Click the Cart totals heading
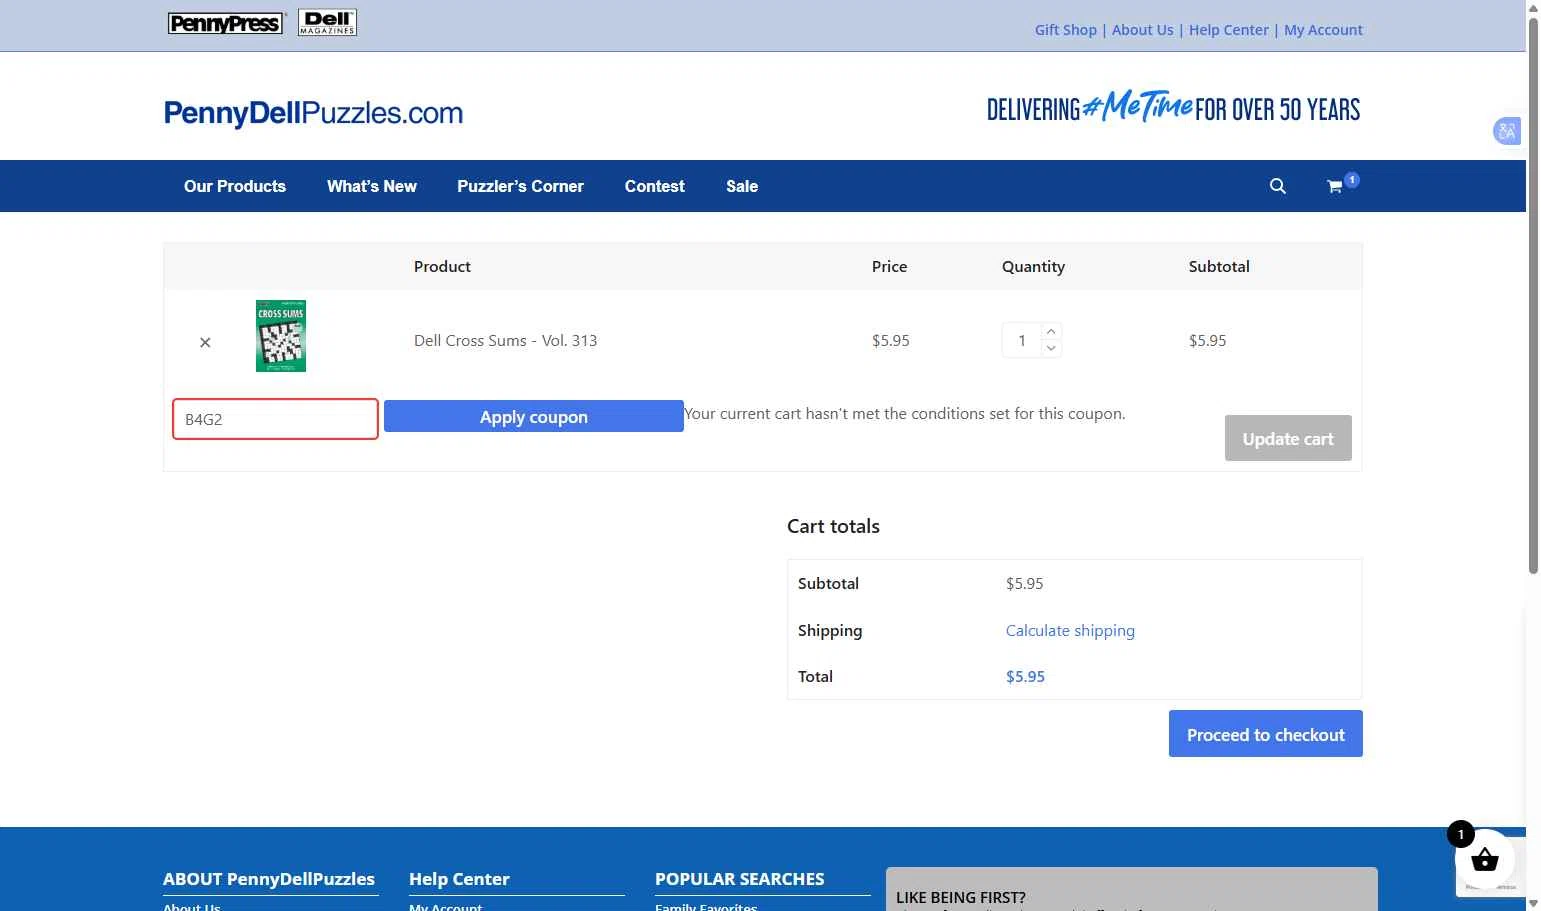This screenshot has width=1541, height=911. (x=833, y=526)
